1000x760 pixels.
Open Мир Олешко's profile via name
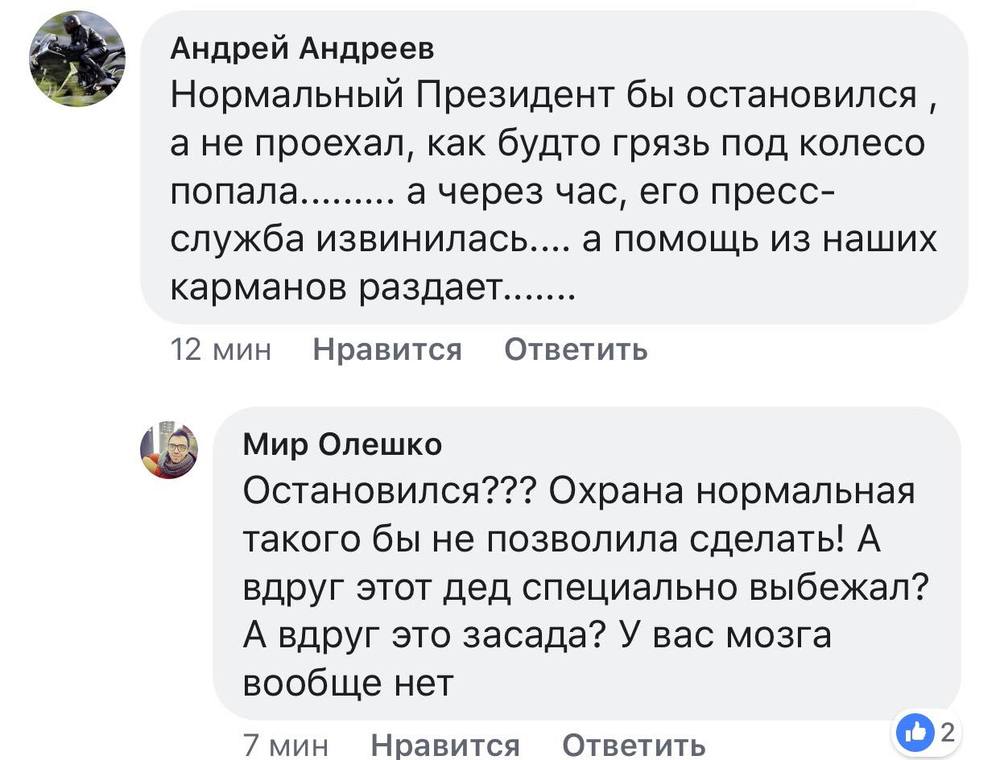pos(342,445)
